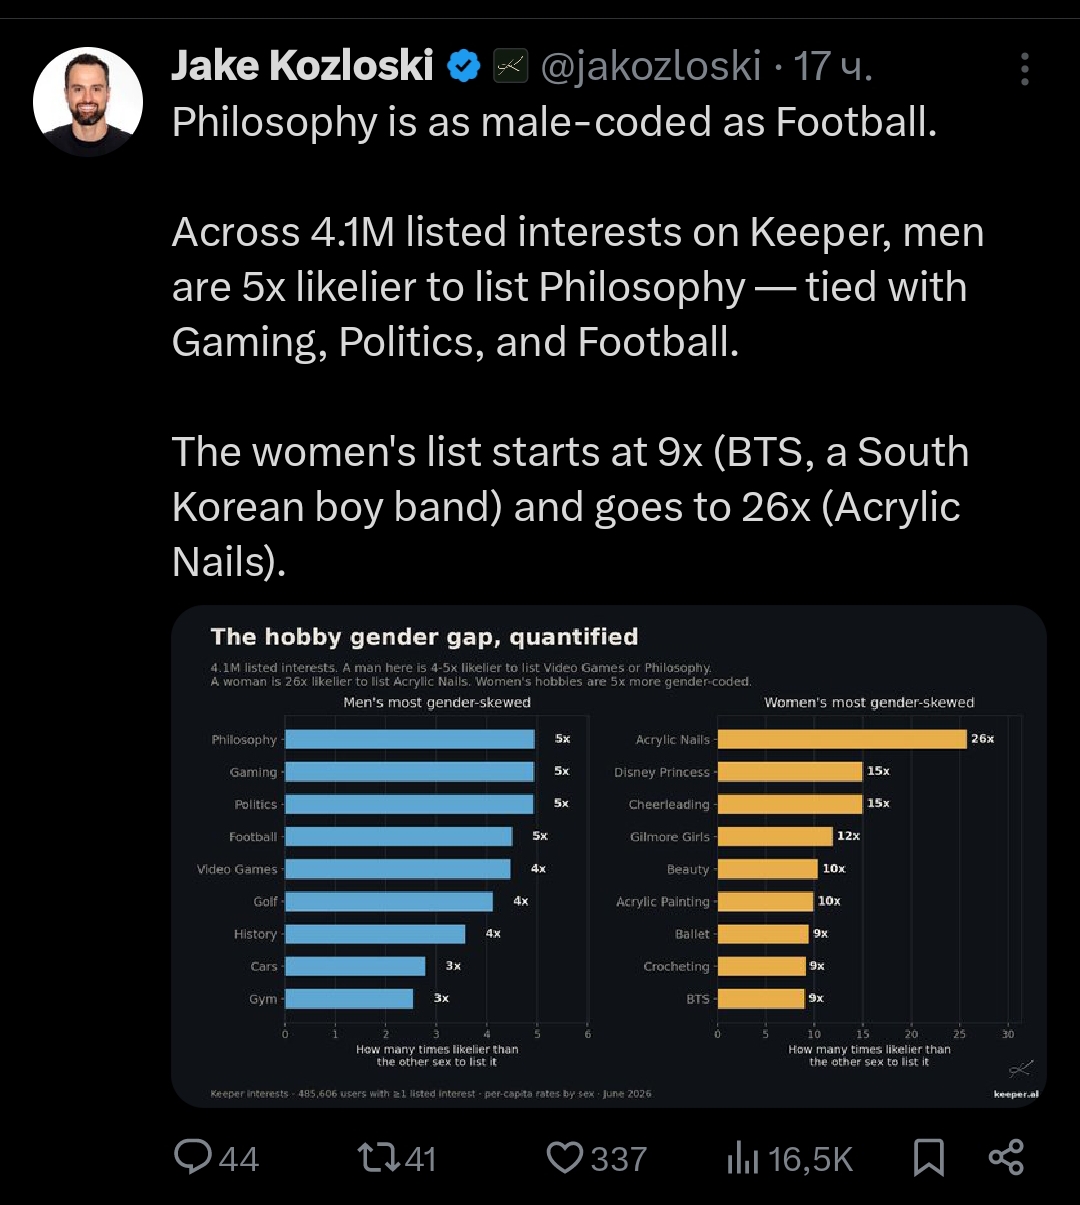Like the post with the heart icon
The height and width of the screenshot is (1205, 1080).
(x=565, y=1158)
